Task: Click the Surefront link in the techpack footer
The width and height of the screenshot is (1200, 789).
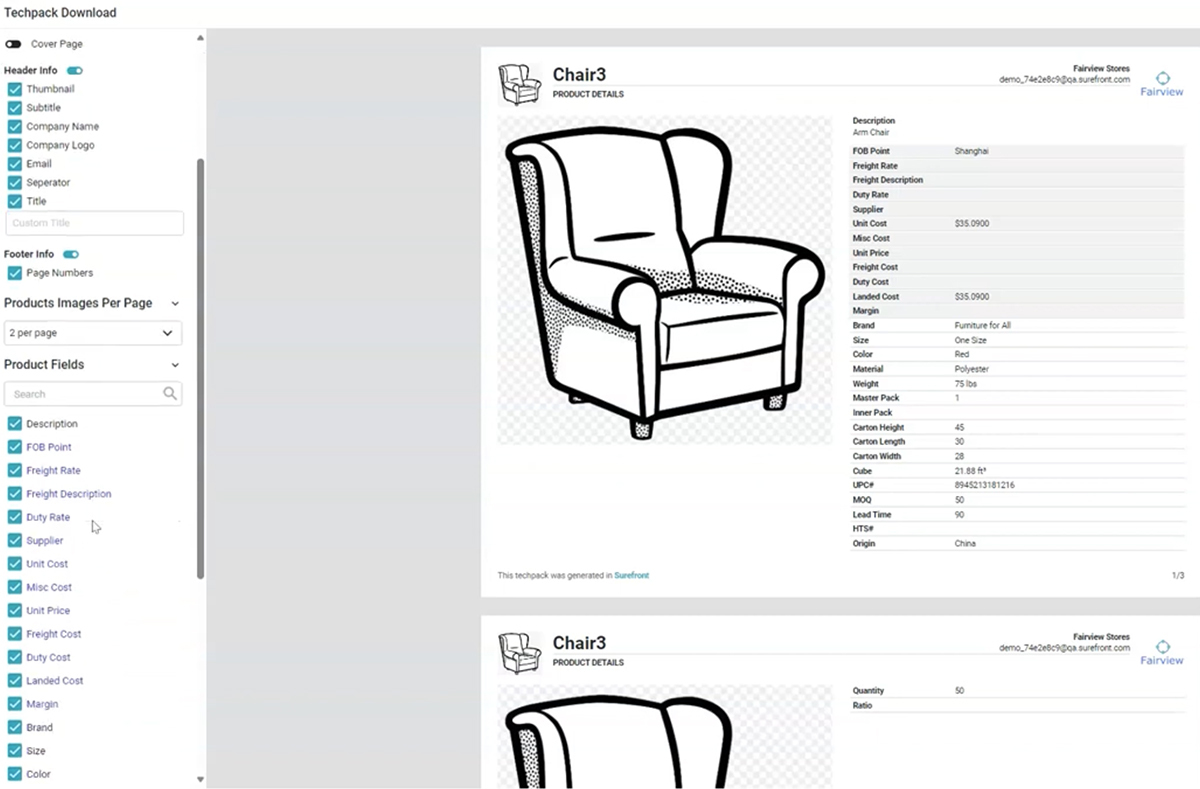Action: tap(631, 575)
